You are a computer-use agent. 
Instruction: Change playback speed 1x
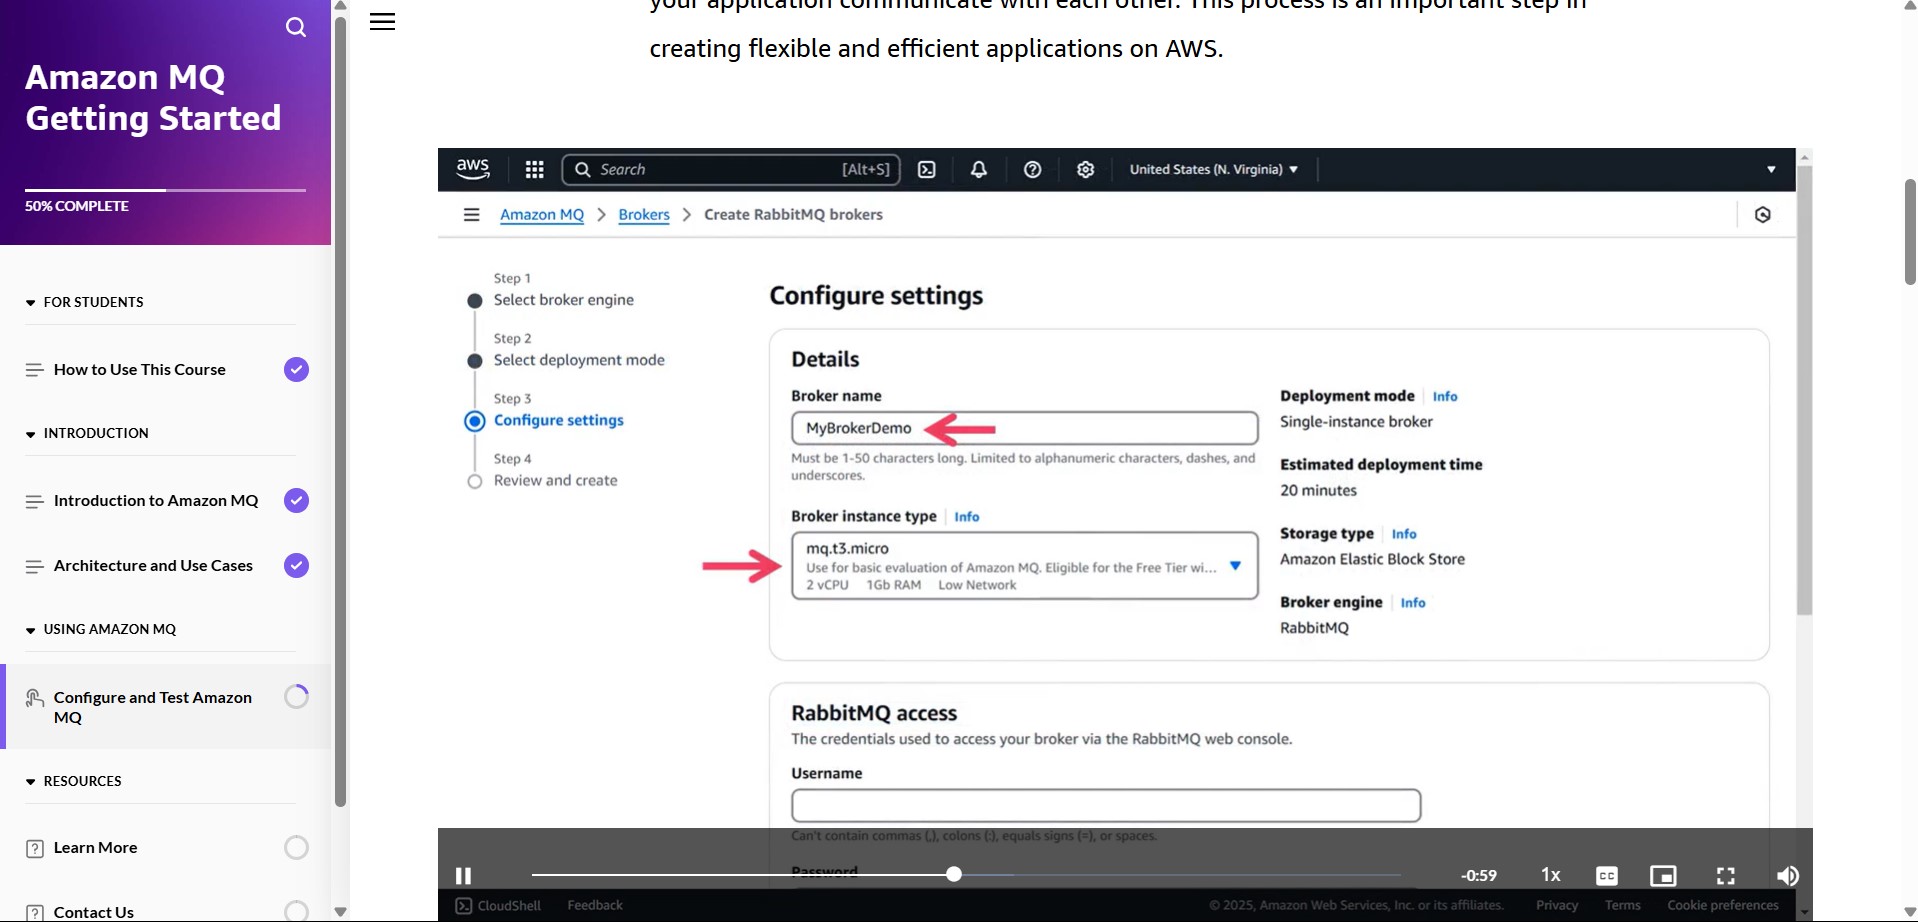pos(1551,875)
